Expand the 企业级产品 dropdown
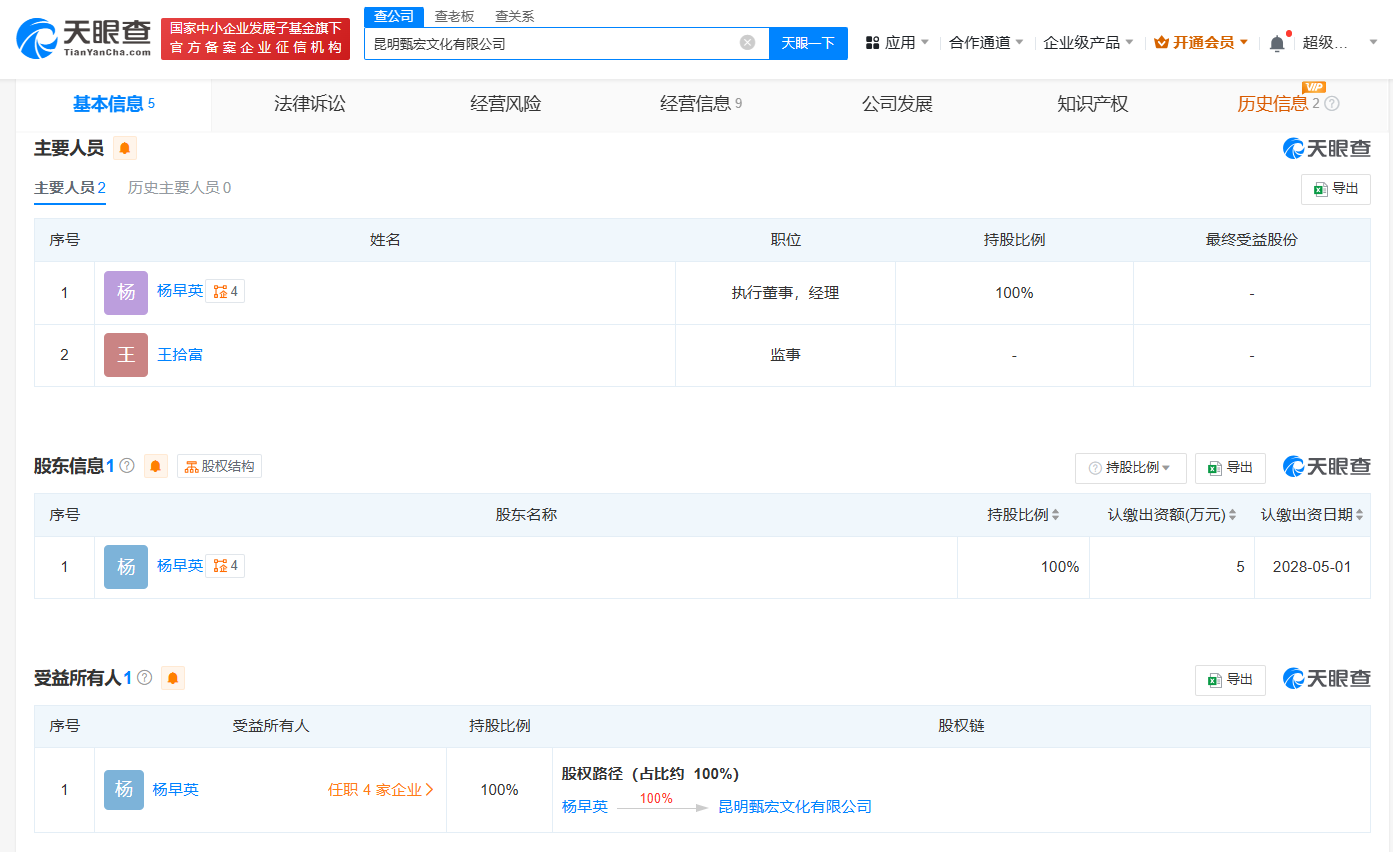The height and width of the screenshot is (852, 1393). (x=1088, y=43)
